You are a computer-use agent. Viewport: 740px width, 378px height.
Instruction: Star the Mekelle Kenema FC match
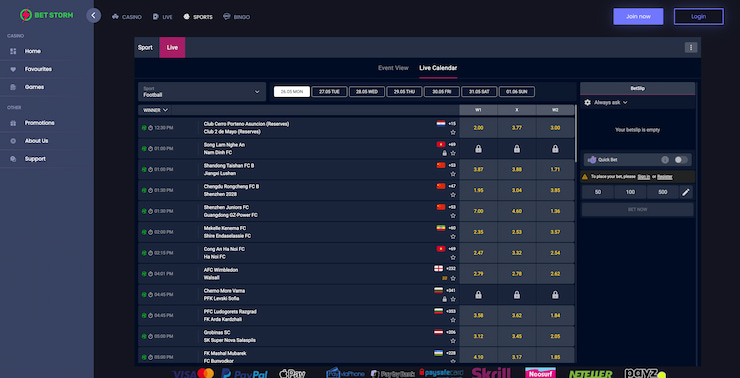click(453, 236)
